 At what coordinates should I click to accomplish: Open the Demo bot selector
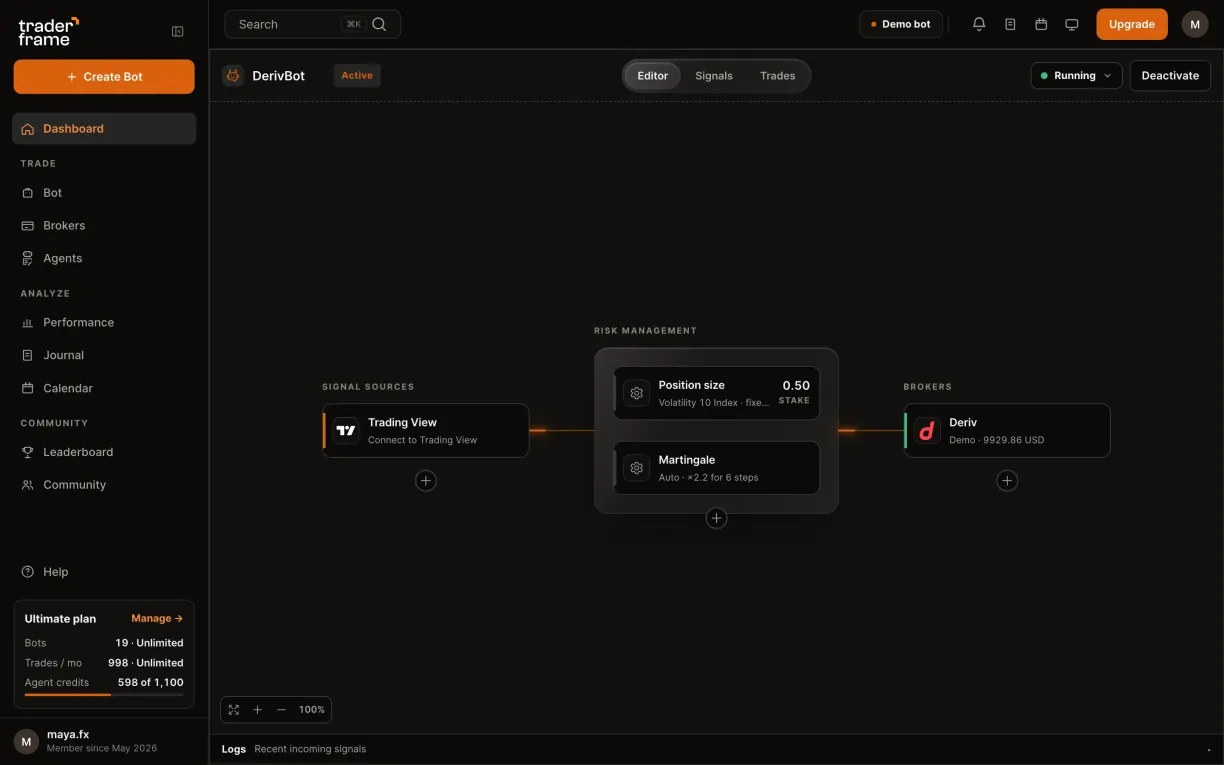pyautogui.click(x=901, y=24)
